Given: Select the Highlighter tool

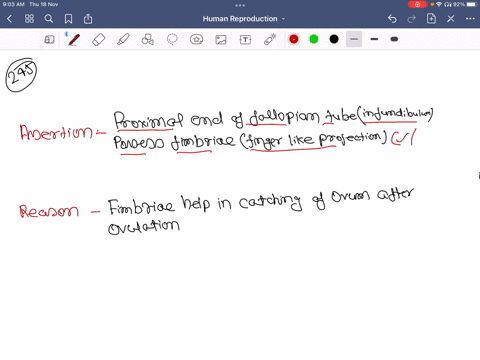Looking at the screenshot, I should click(123, 40).
